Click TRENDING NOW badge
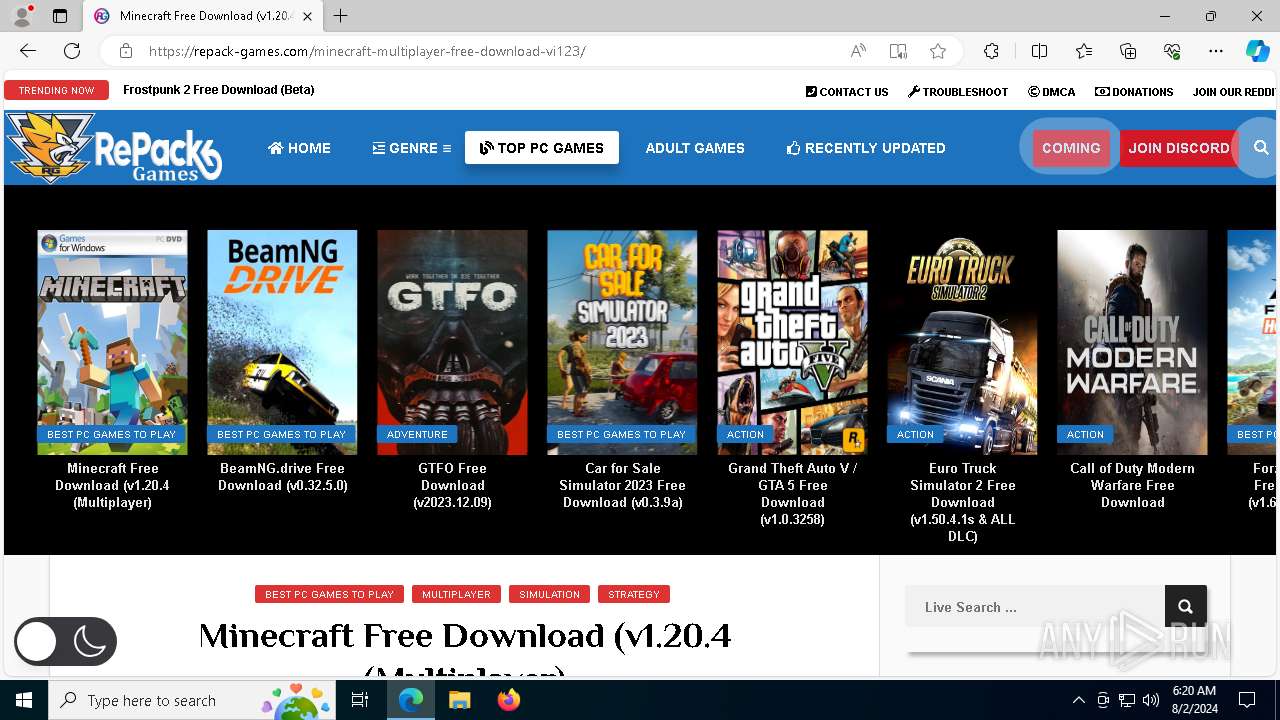The image size is (1280, 720). click(x=56, y=90)
